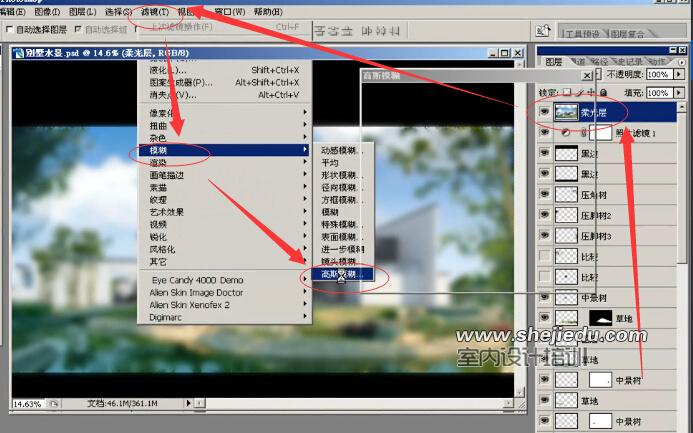Select 镜头模糊 in the blur submenu

click(343, 262)
